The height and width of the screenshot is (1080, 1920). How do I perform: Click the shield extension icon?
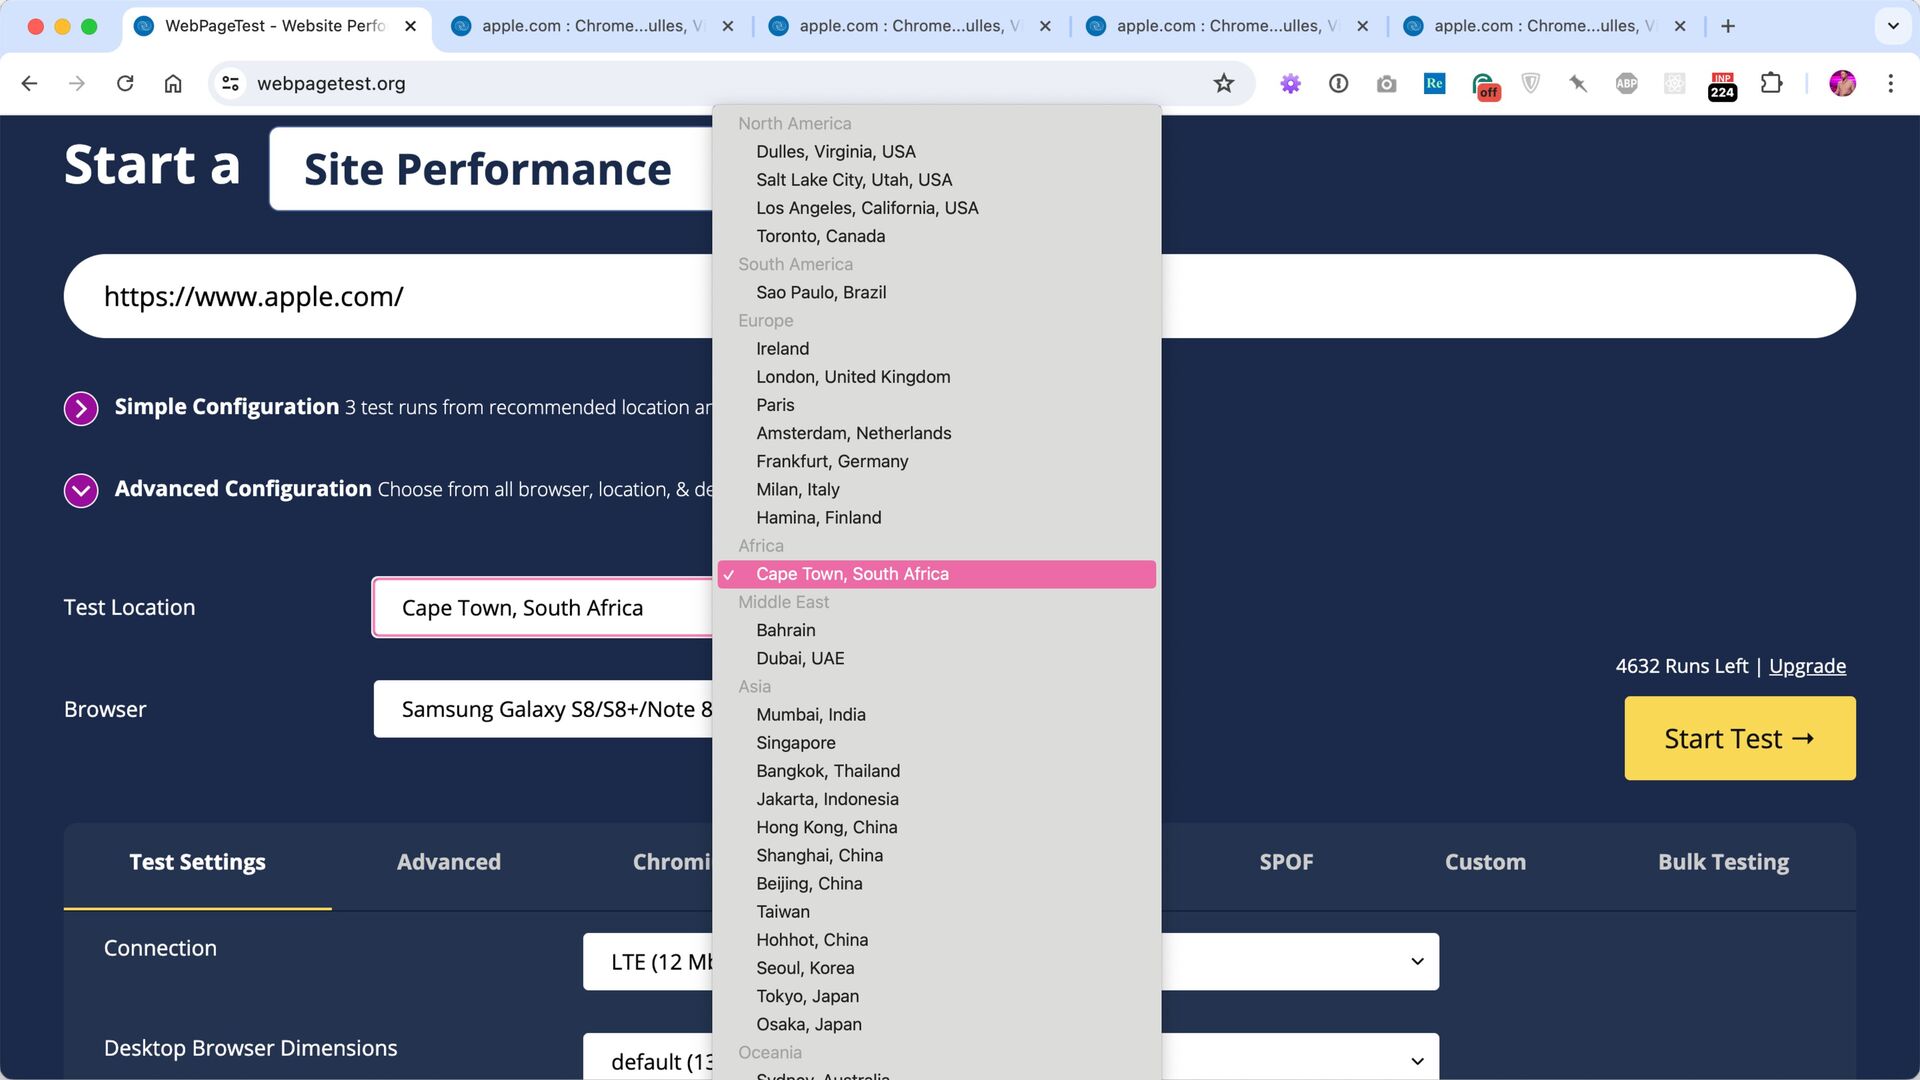click(x=1531, y=84)
